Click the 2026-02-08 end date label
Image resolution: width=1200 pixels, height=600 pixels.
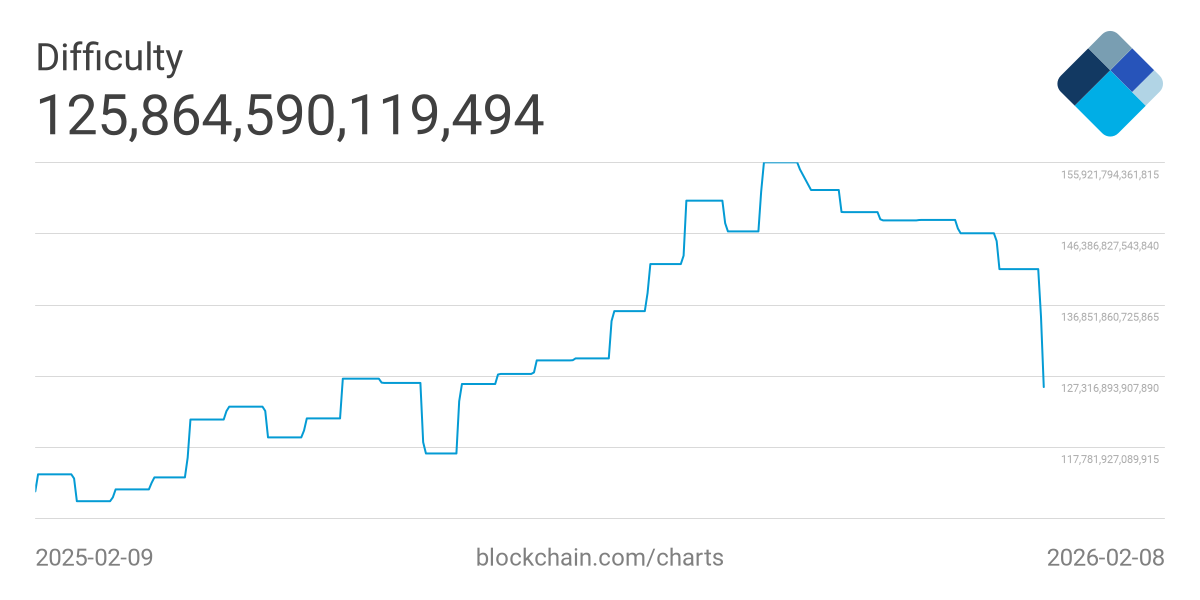coord(1105,557)
